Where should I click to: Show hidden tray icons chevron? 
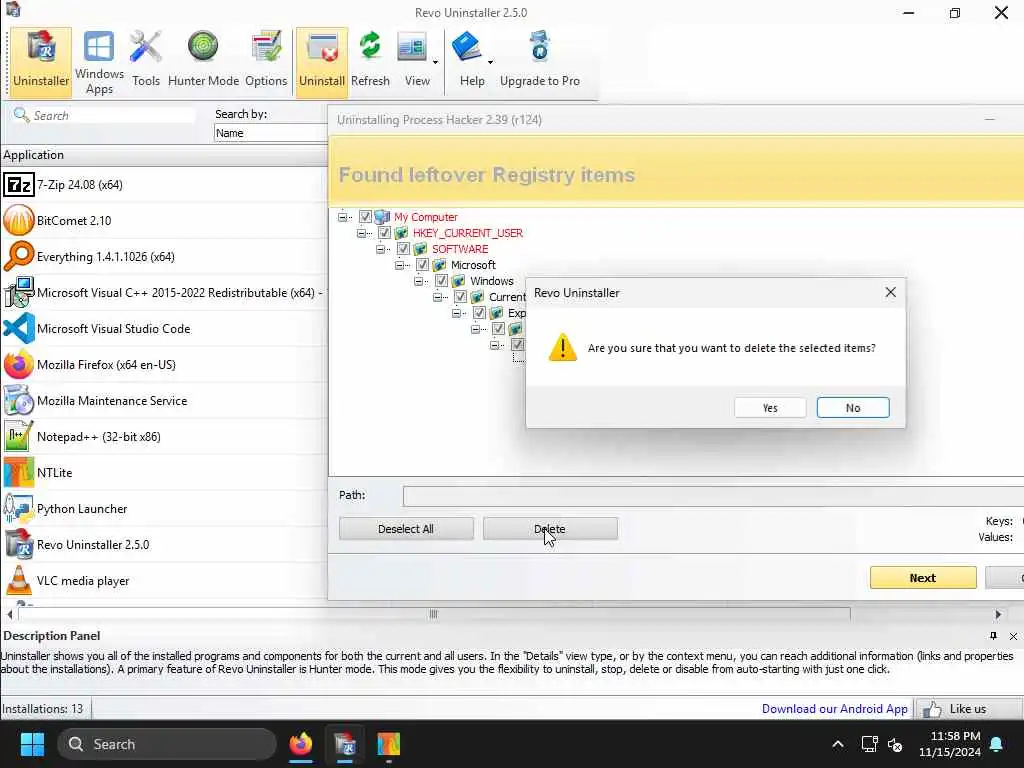838,744
